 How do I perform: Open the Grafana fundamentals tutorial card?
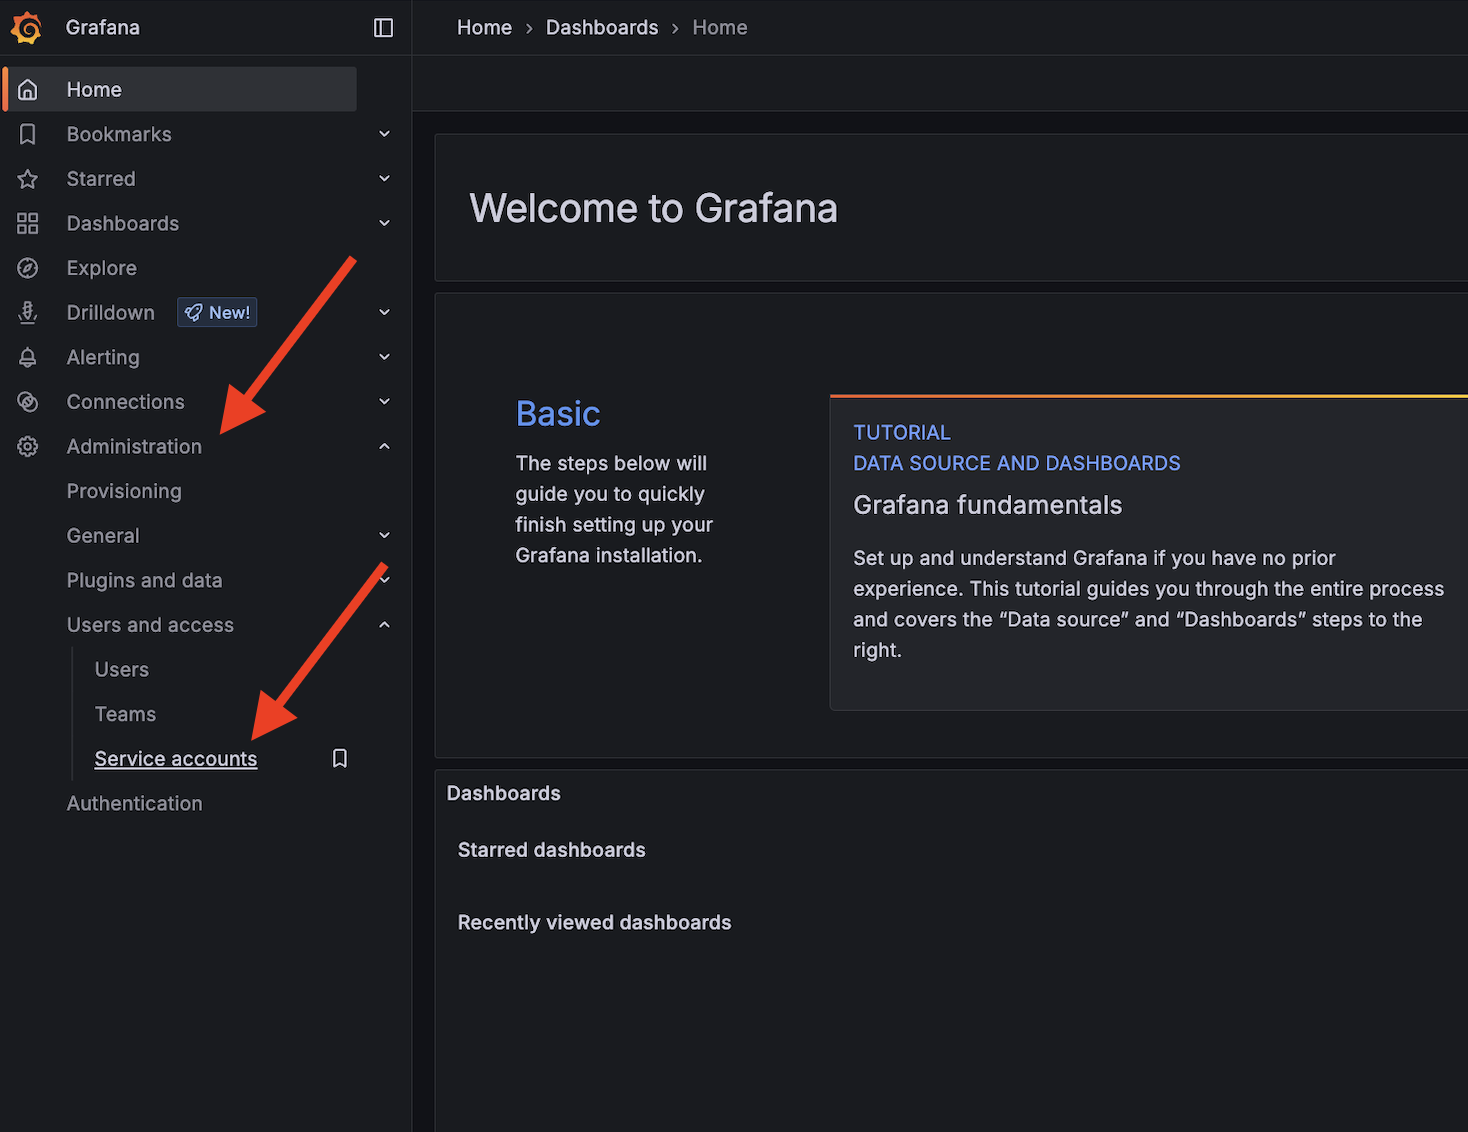pyautogui.click(x=1149, y=553)
